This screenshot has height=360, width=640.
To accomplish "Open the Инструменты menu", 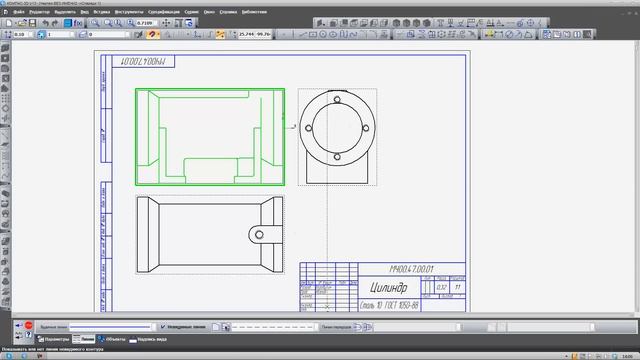I will point(129,12).
